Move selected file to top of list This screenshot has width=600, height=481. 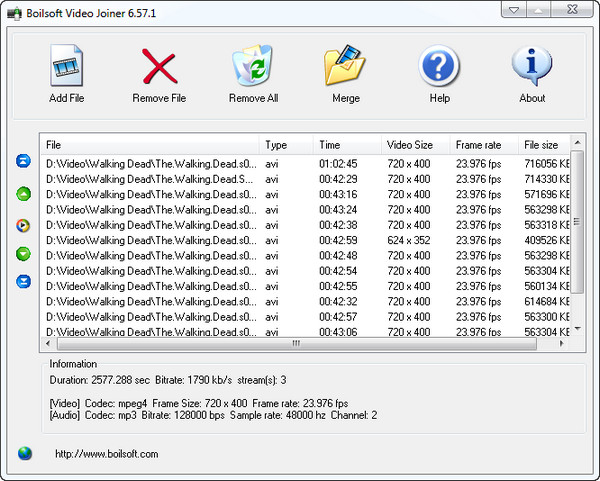pos(23,161)
